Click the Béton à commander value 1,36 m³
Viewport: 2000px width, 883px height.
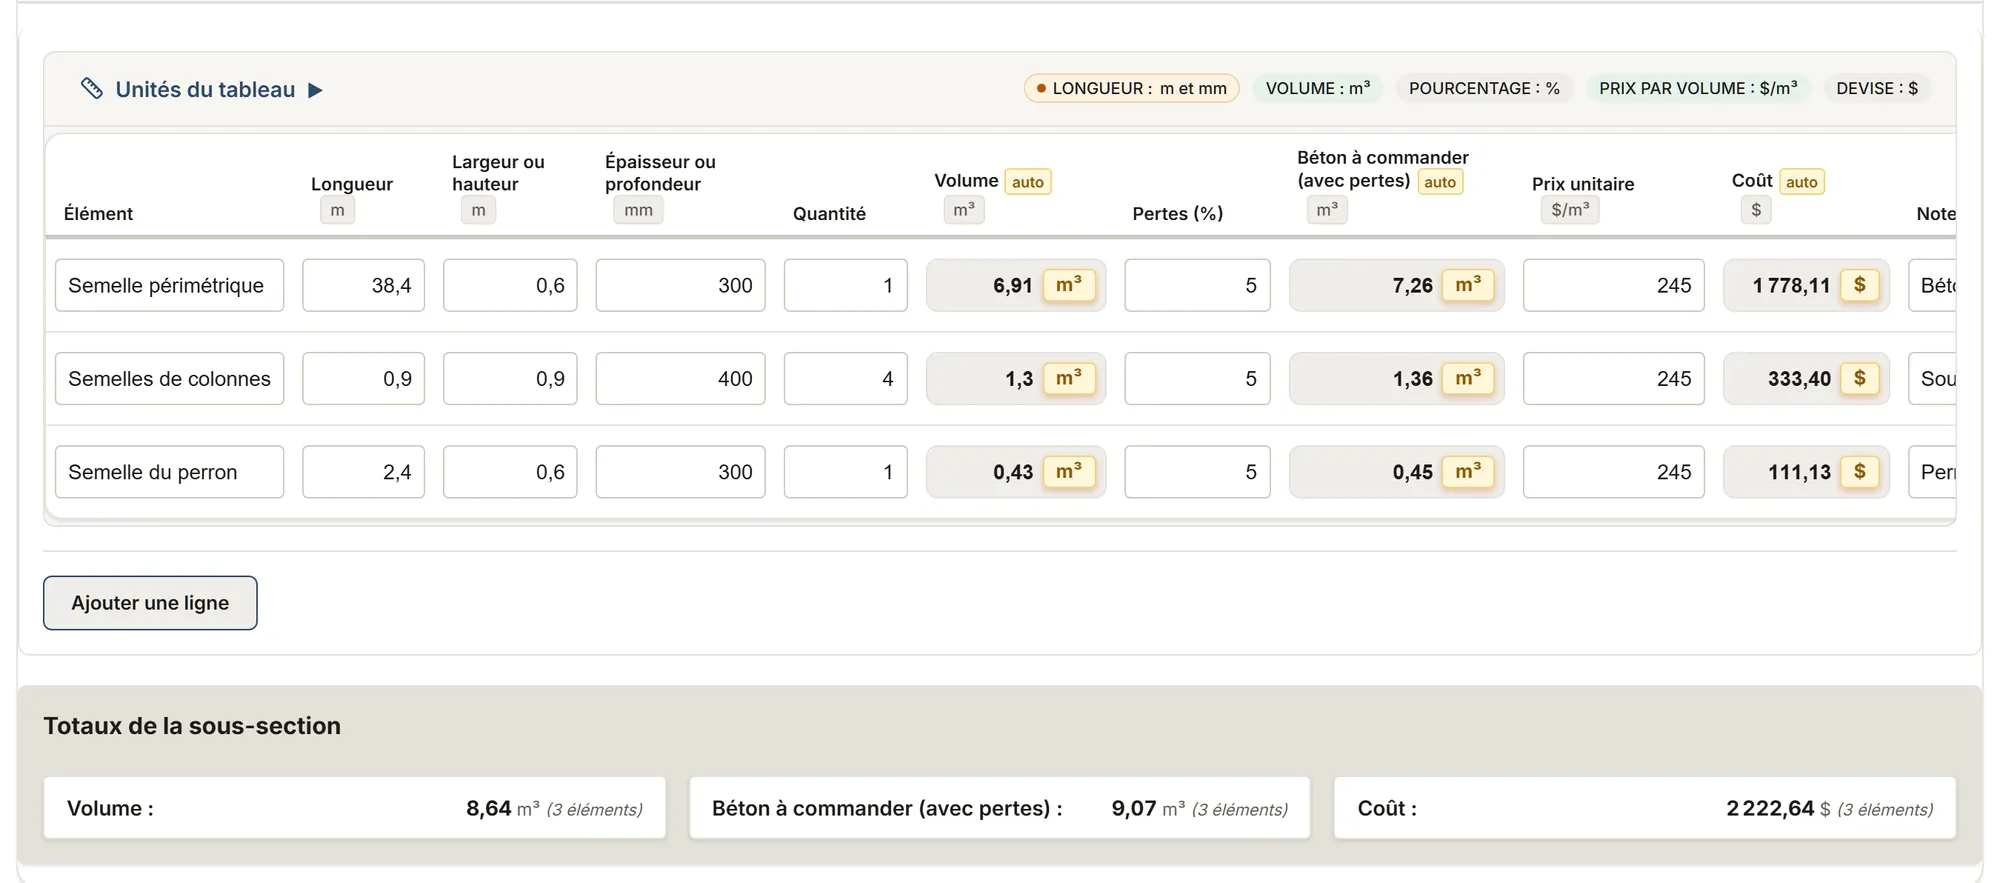[x=1396, y=378]
